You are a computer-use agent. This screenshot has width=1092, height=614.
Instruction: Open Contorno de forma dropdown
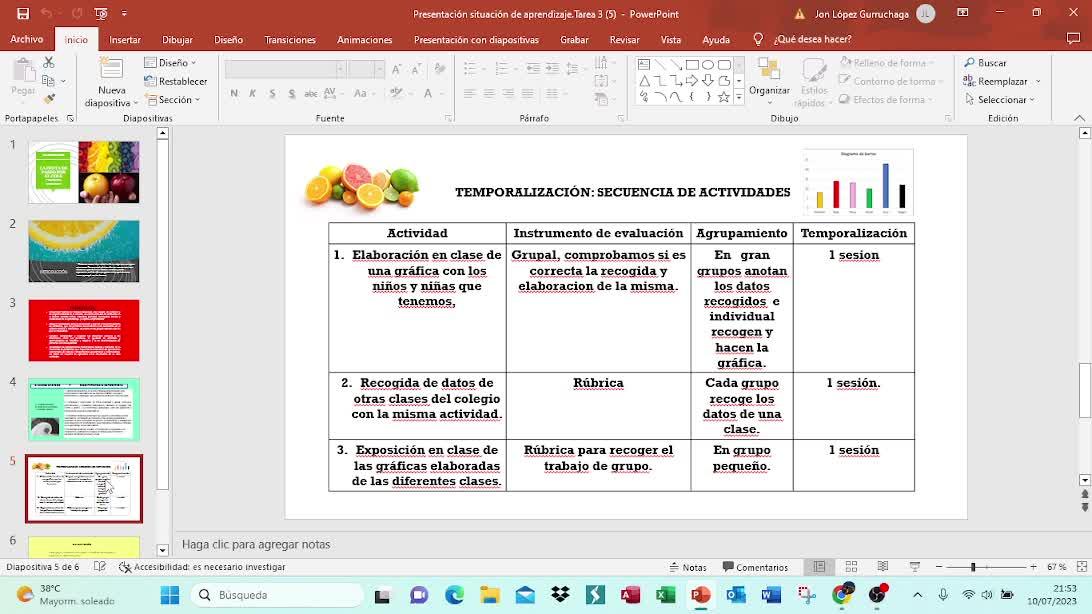tap(891, 81)
